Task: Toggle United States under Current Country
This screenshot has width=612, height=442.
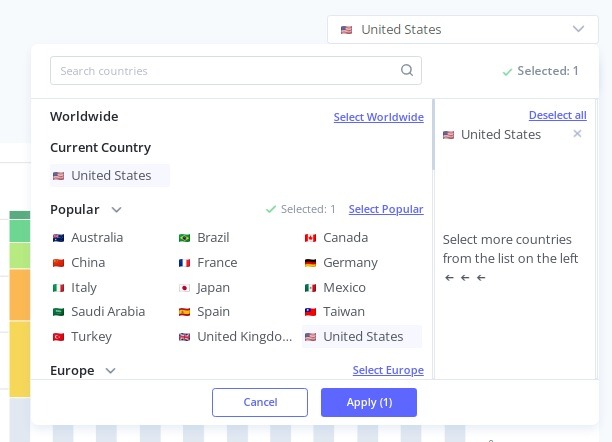Action: point(110,176)
